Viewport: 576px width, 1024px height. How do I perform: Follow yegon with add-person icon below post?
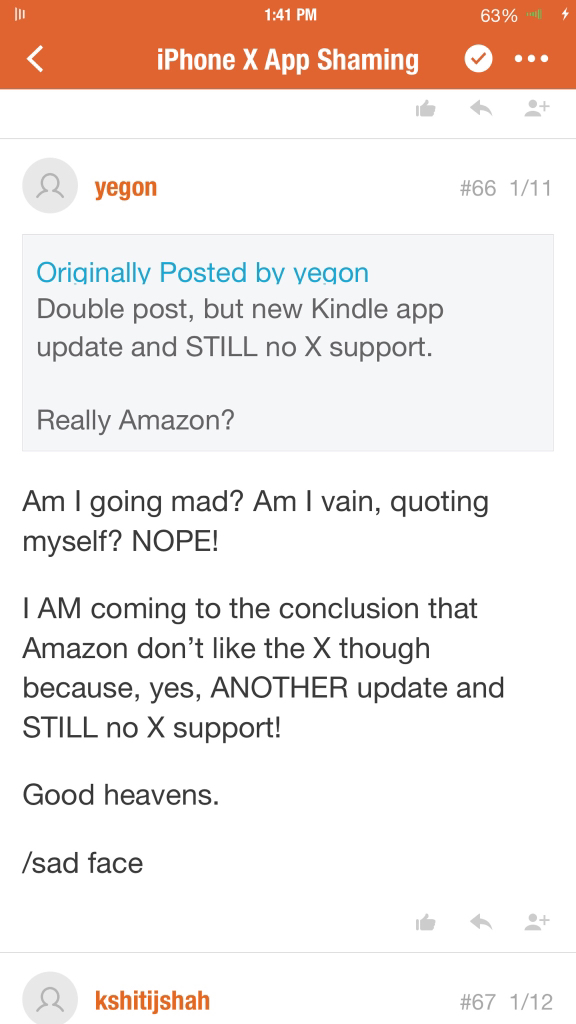point(537,921)
